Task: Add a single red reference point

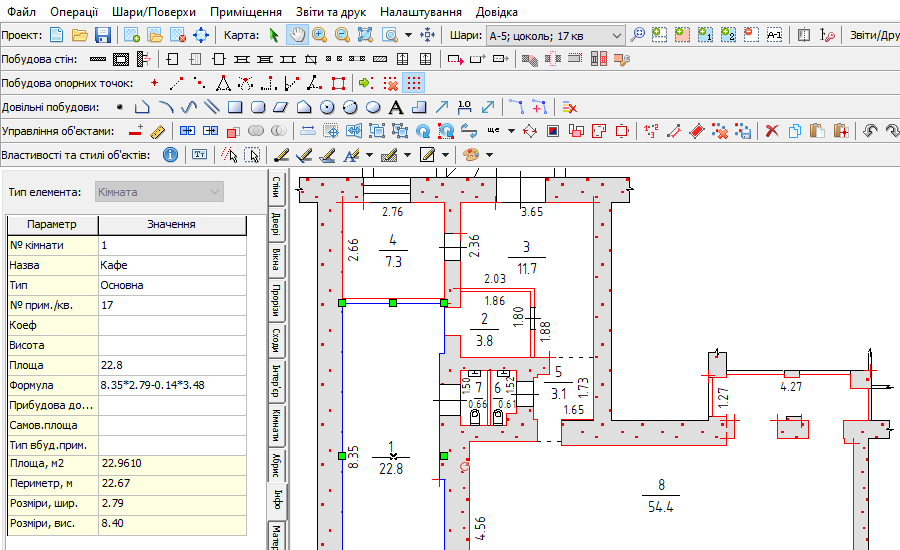Action: coord(154,83)
